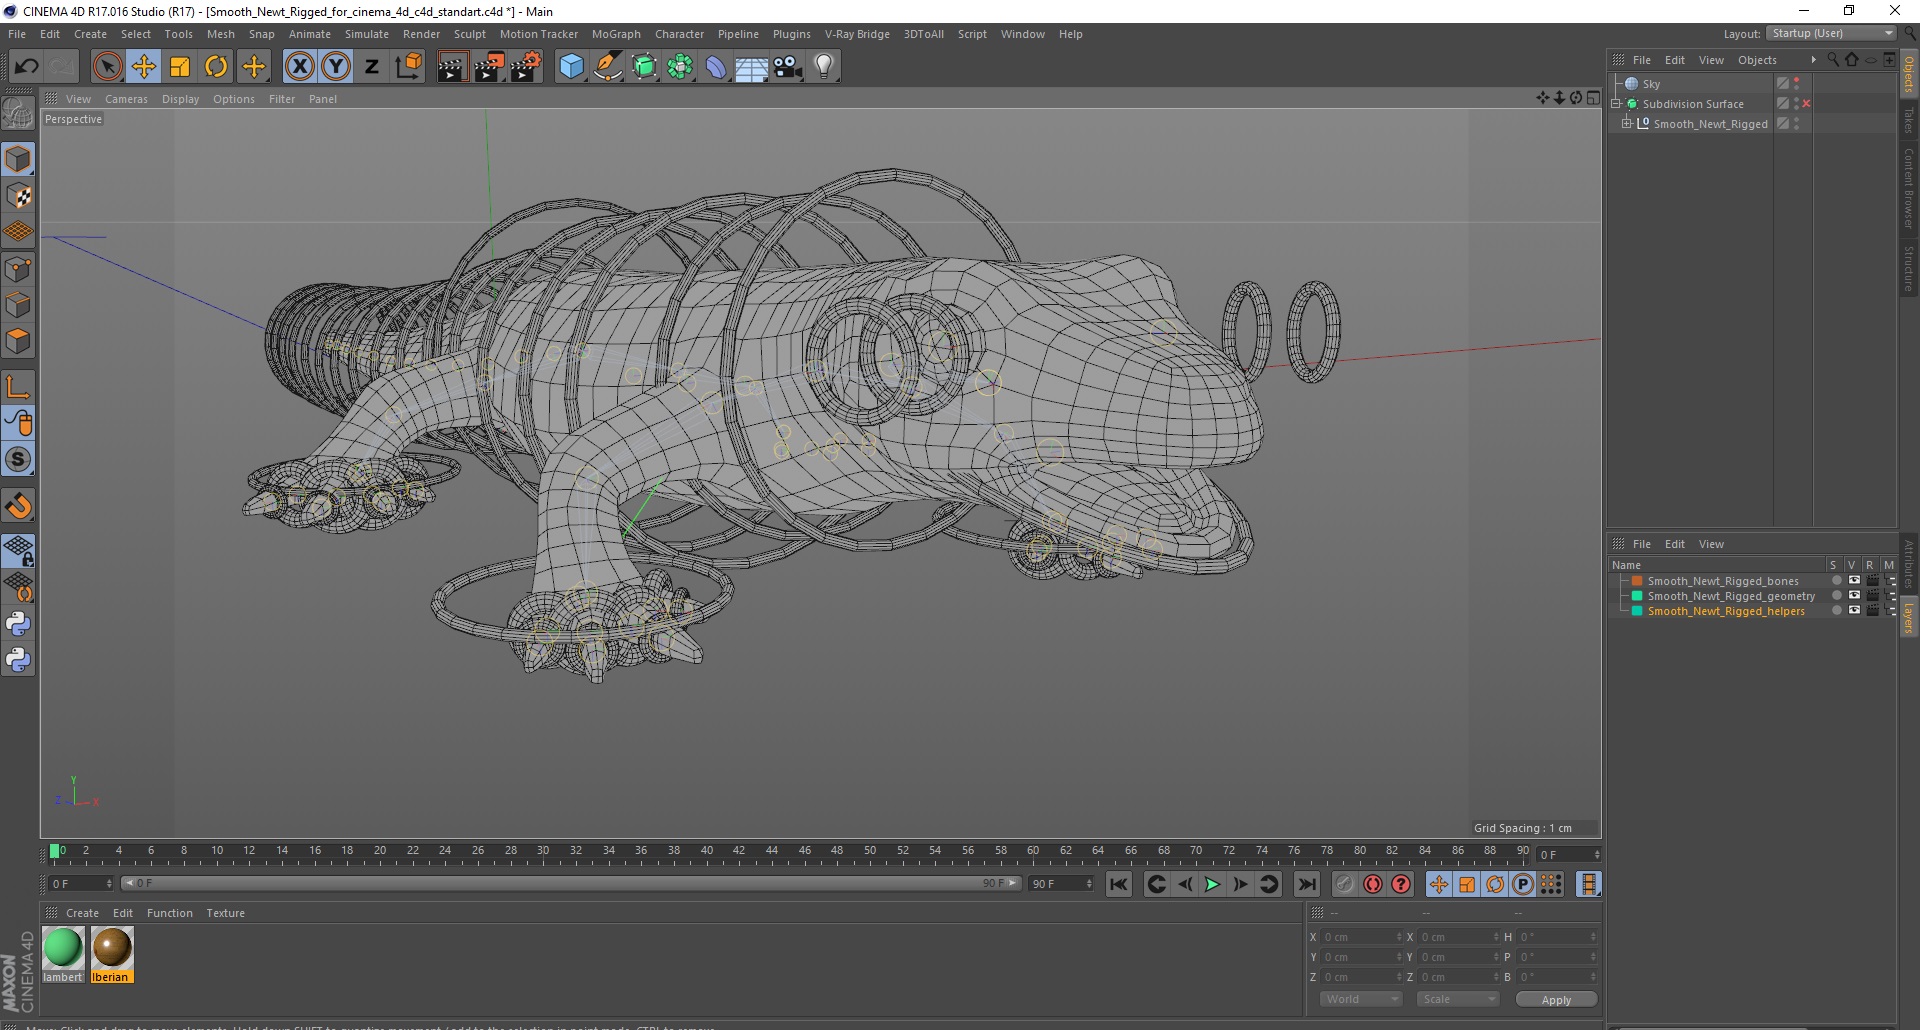Activate the Rotate tool
The height and width of the screenshot is (1030, 1922).
click(216, 67)
